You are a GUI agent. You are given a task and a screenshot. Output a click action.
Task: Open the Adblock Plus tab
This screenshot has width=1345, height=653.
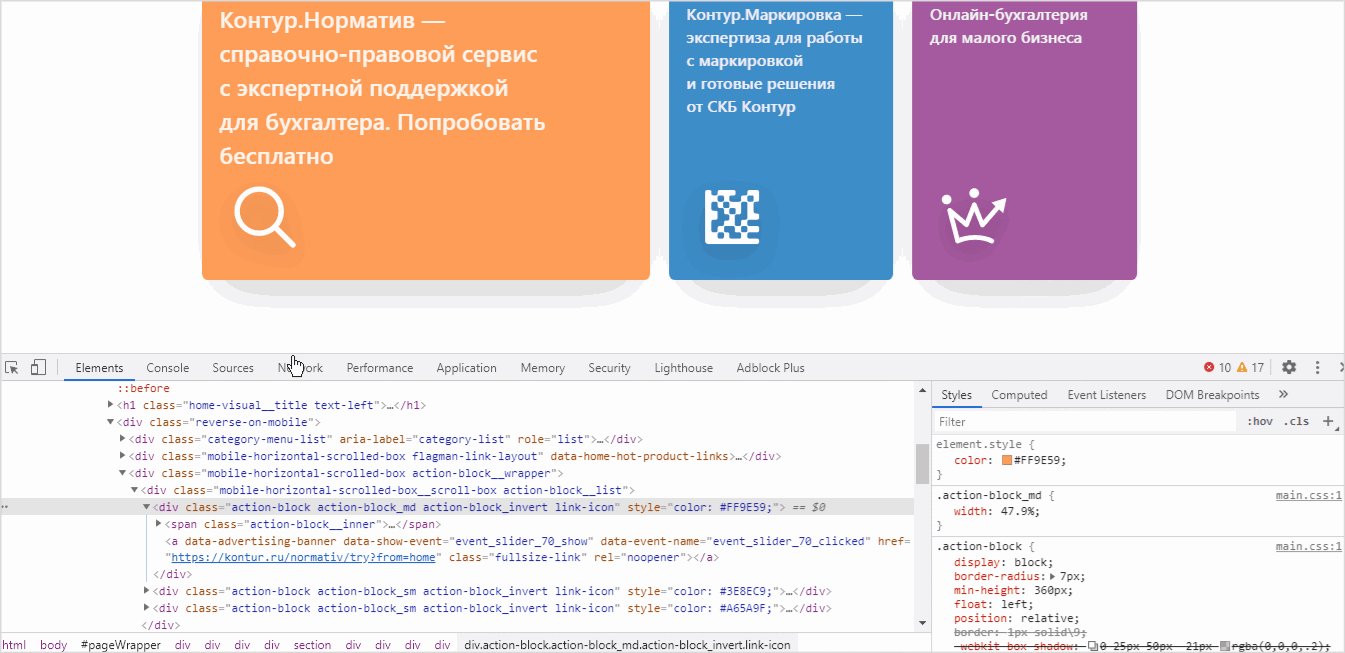[x=770, y=368]
